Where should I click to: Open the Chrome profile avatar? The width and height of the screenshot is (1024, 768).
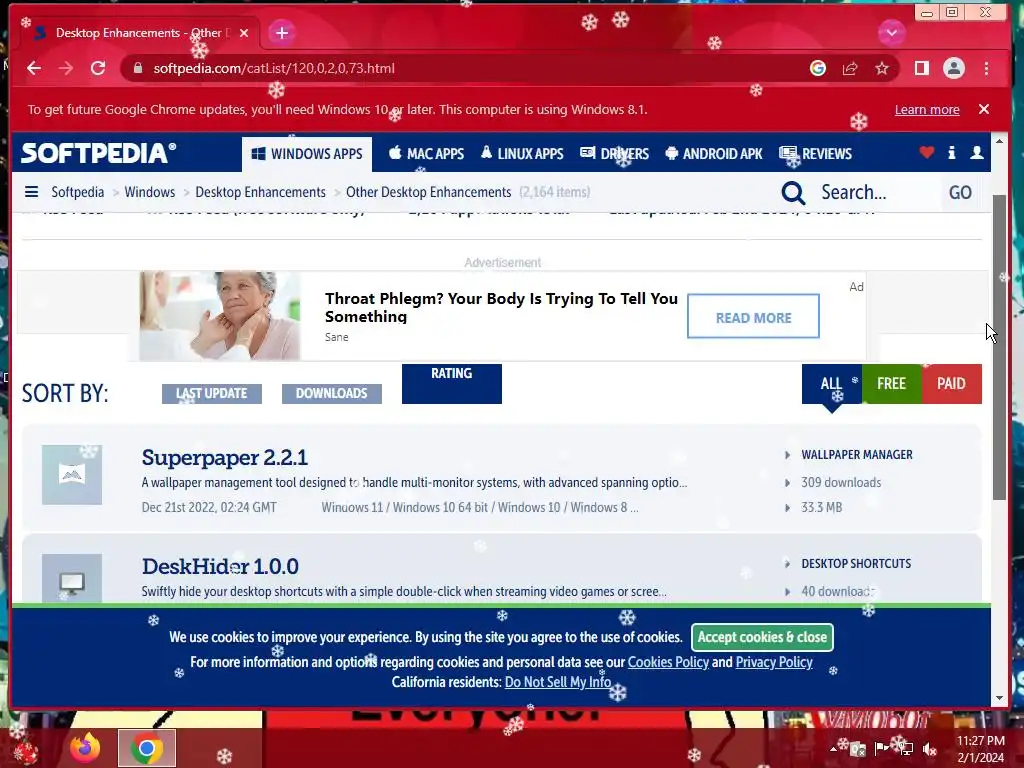tap(953, 68)
